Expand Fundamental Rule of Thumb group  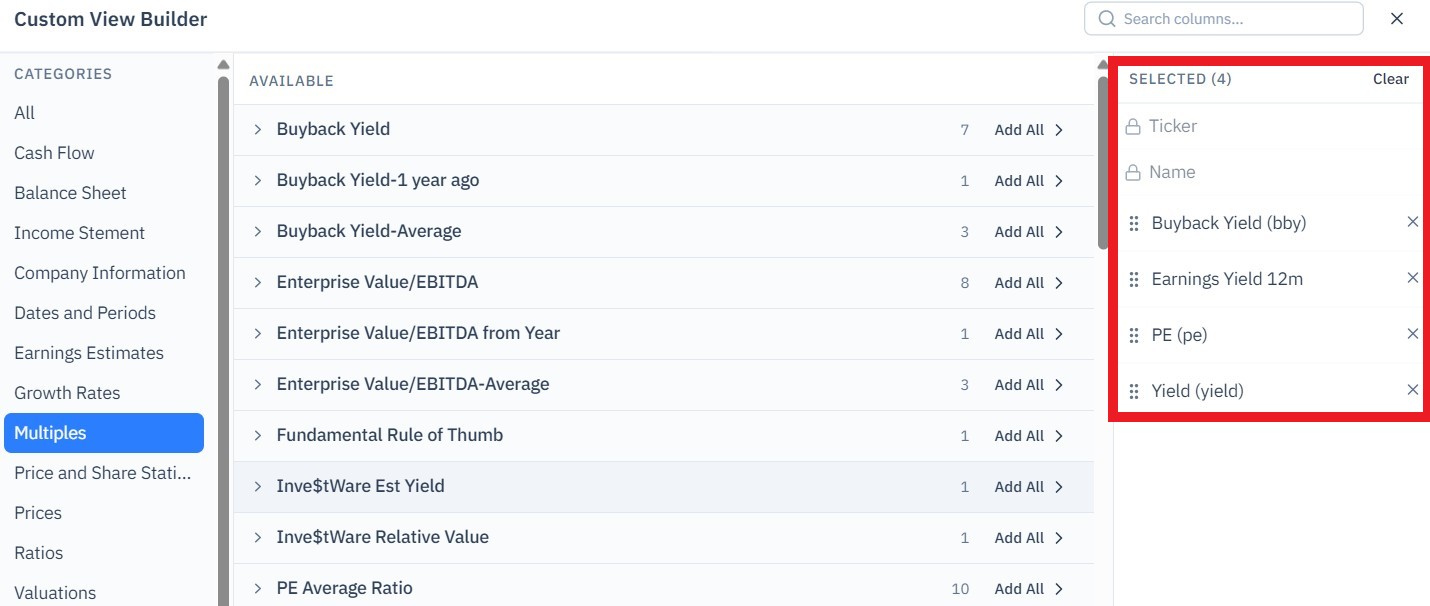coord(257,435)
